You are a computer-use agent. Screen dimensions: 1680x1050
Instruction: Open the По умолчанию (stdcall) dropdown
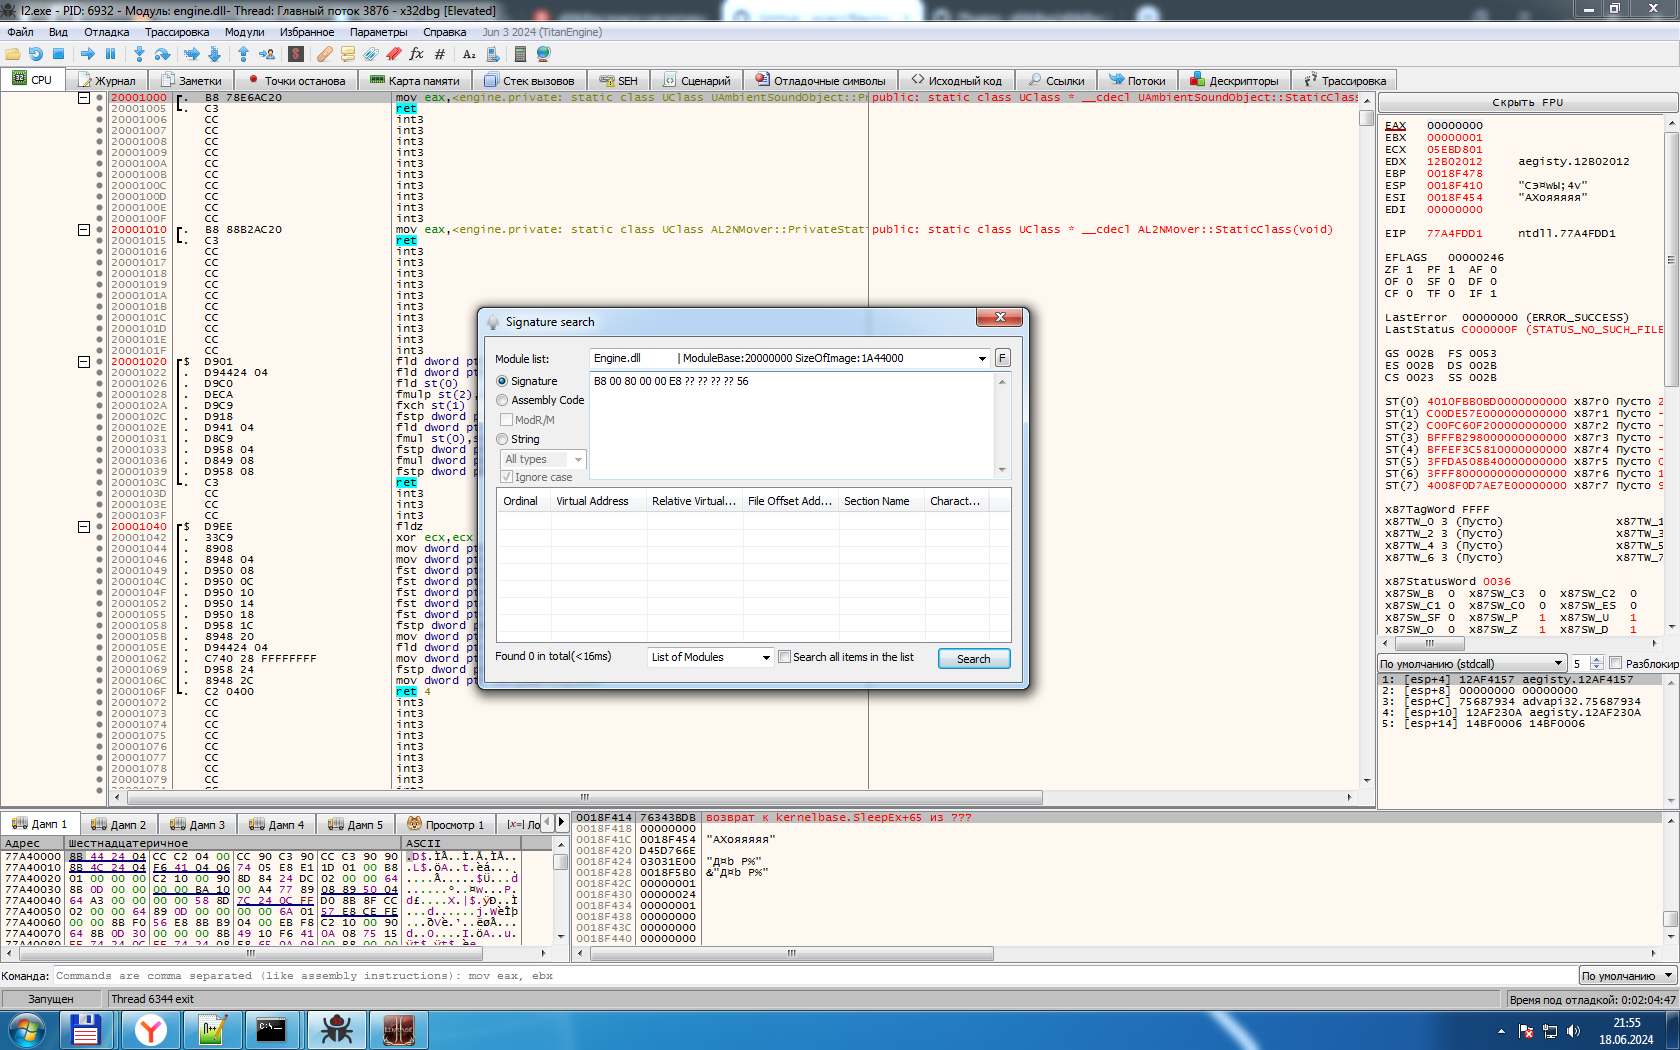coord(1471,664)
